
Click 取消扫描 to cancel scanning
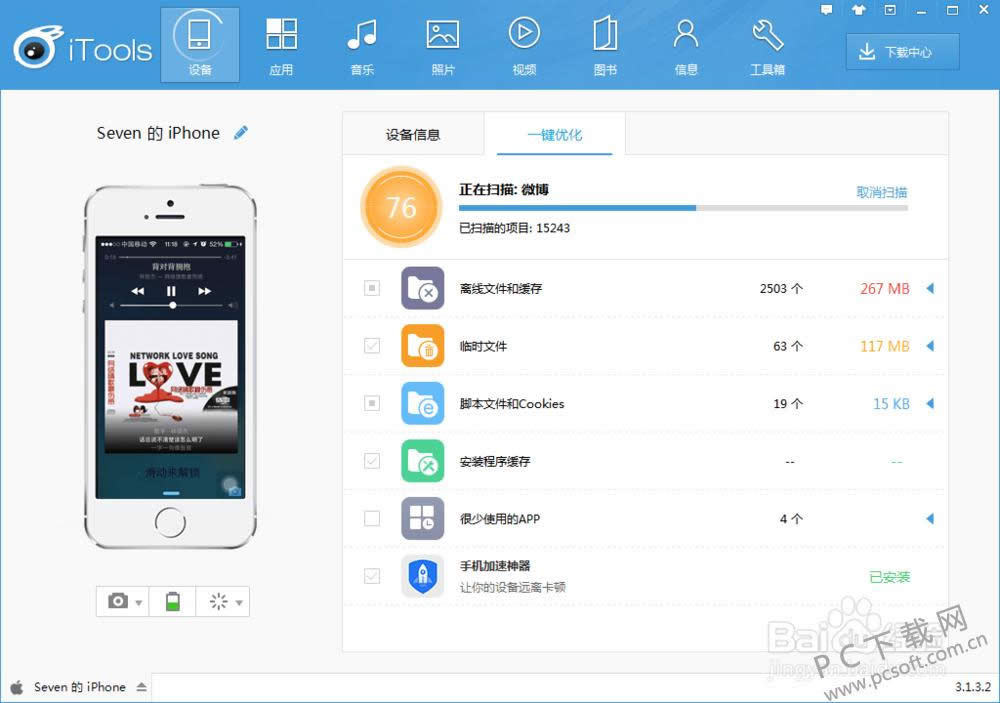tap(881, 192)
